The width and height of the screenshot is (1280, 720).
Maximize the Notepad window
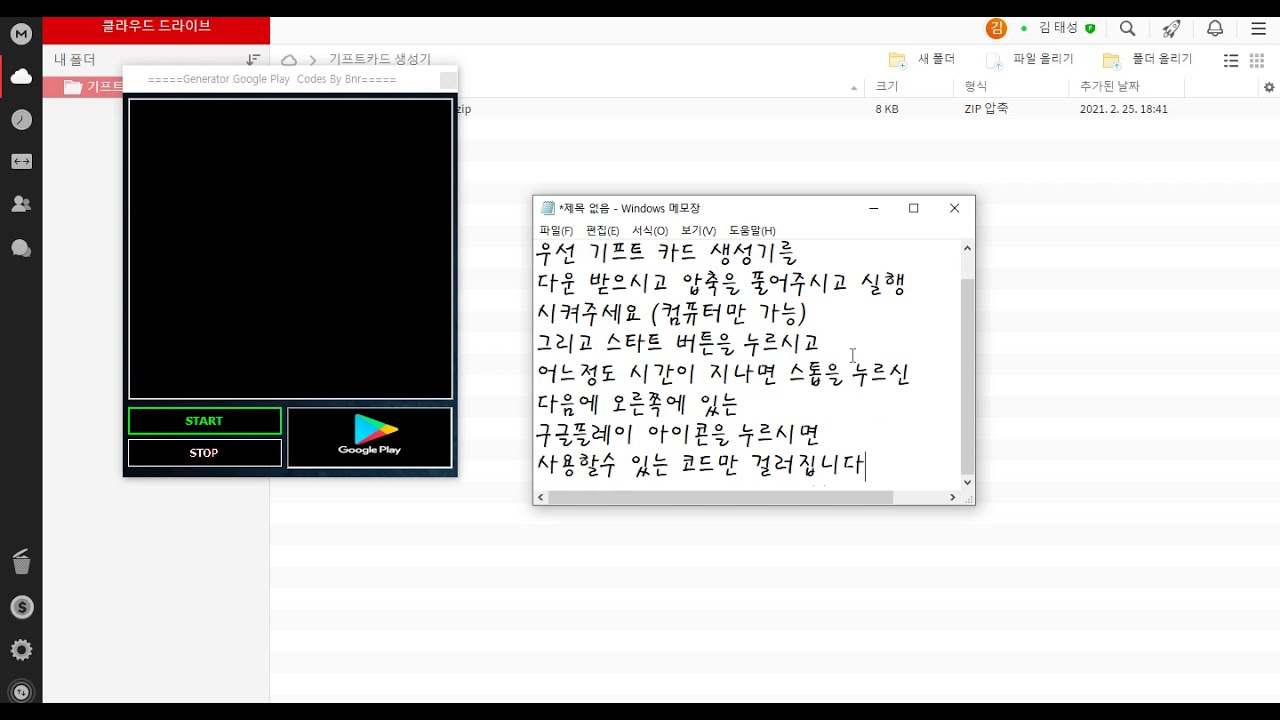tap(913, 208)
